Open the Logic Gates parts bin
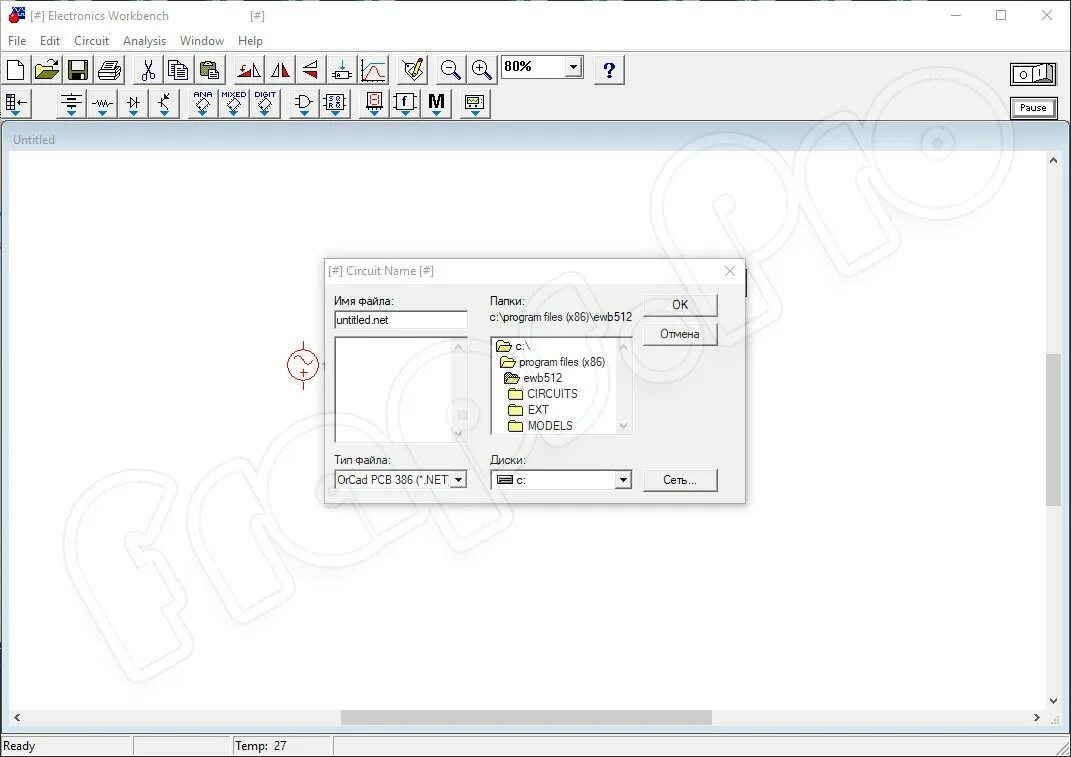The image size is (1071, 757). pyautogui.click(x=303, y=104)
